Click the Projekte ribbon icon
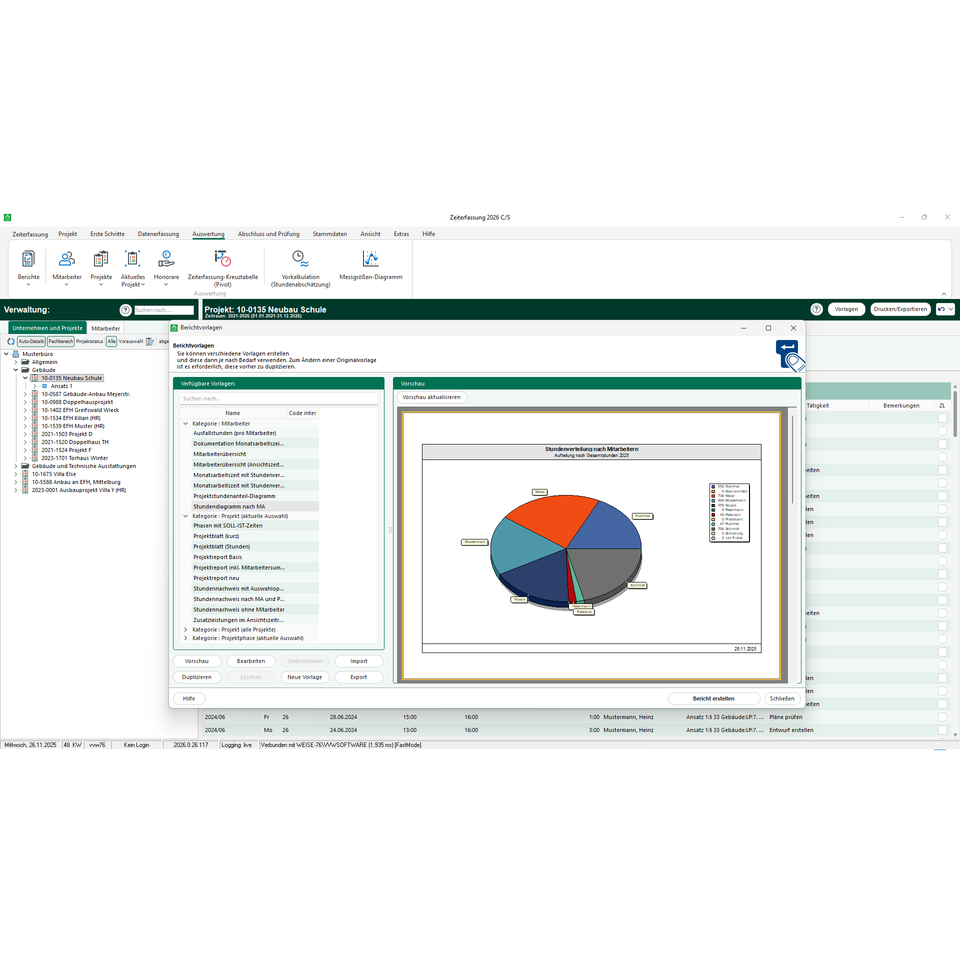Screen dimensions: 960x960 101,259
